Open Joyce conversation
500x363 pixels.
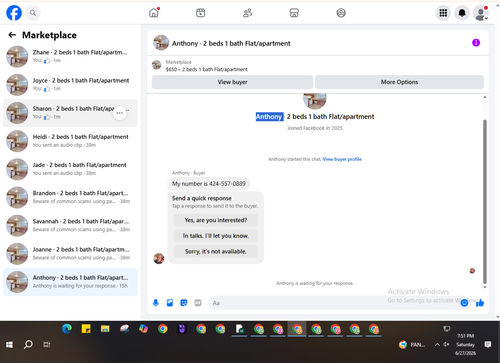pyautogui.click(x=70, y=85)
